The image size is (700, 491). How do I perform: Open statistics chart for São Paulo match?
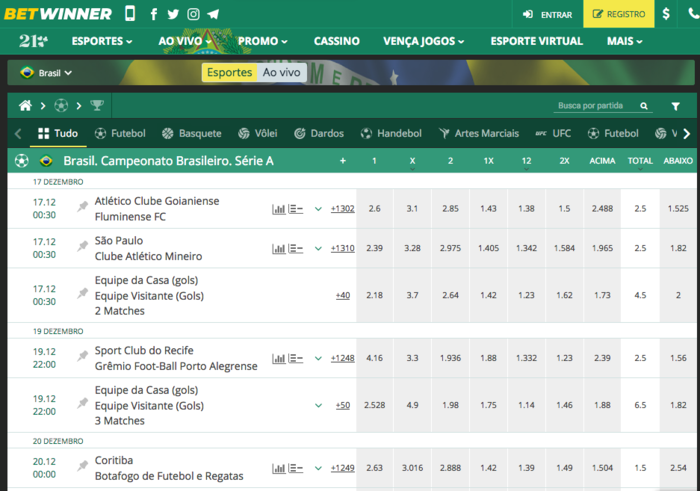[279, 248]
